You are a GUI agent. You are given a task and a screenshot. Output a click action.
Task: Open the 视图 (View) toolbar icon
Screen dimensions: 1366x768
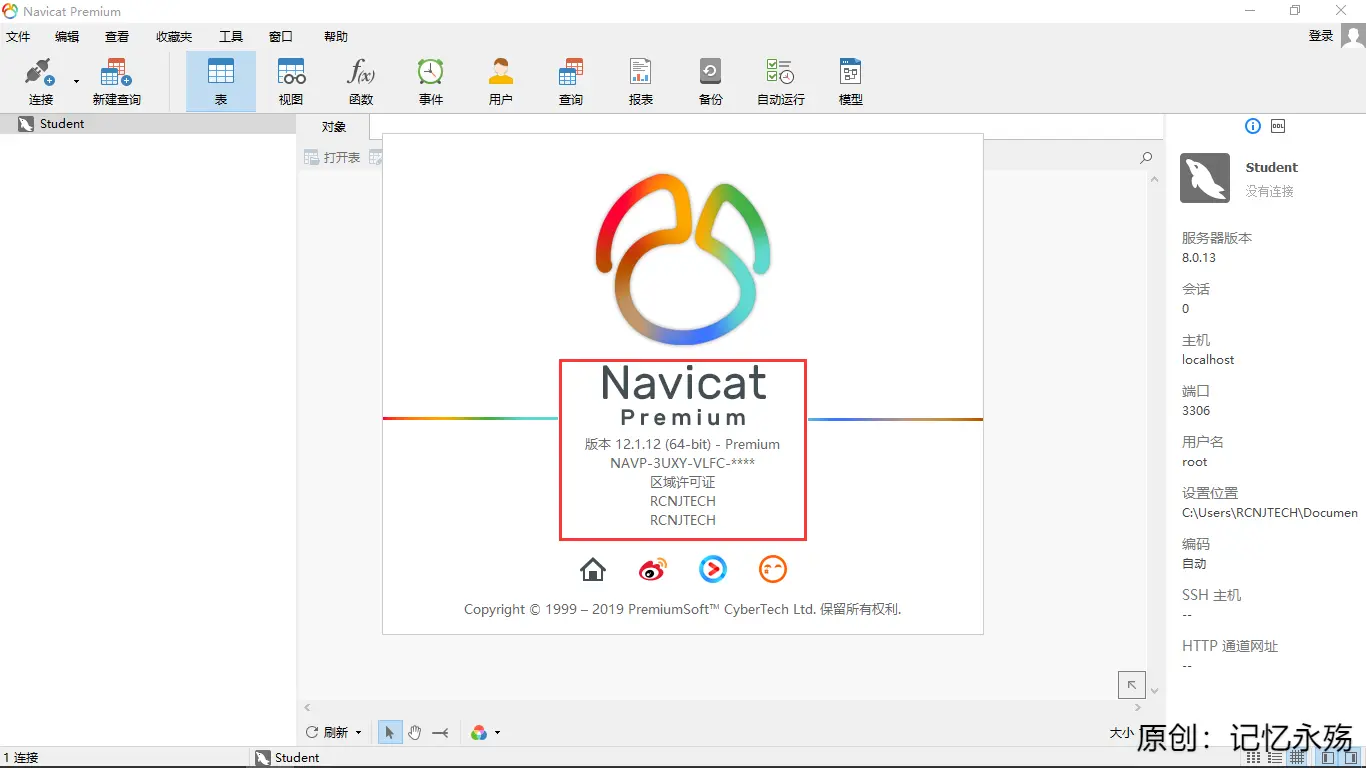click(291, 82)
